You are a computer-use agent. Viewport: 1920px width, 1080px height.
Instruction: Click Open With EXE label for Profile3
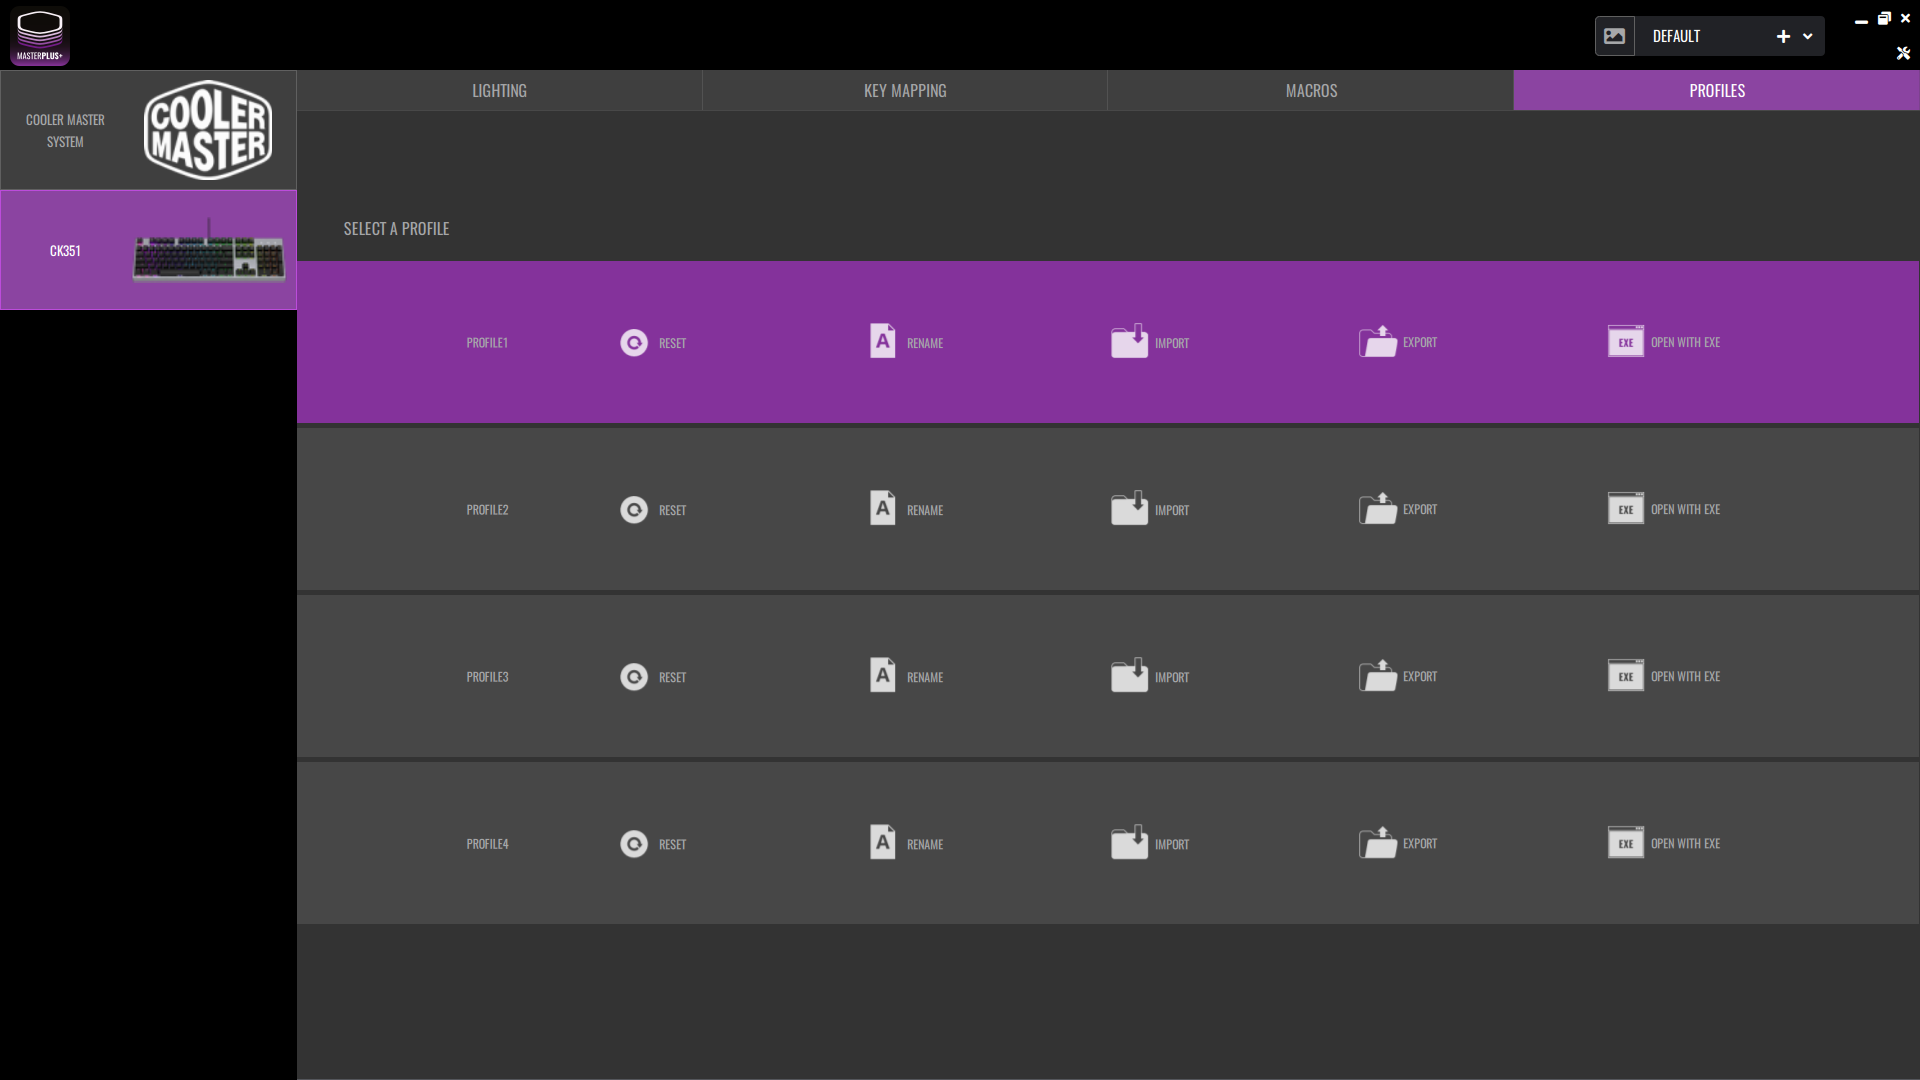tap(1685, 677)
